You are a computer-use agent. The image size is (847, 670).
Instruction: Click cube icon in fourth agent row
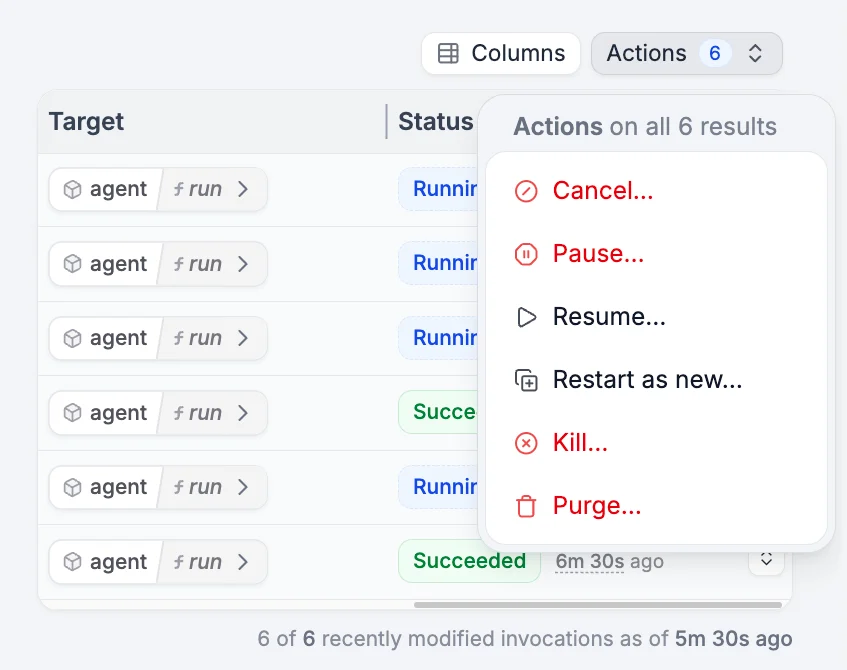72,413
